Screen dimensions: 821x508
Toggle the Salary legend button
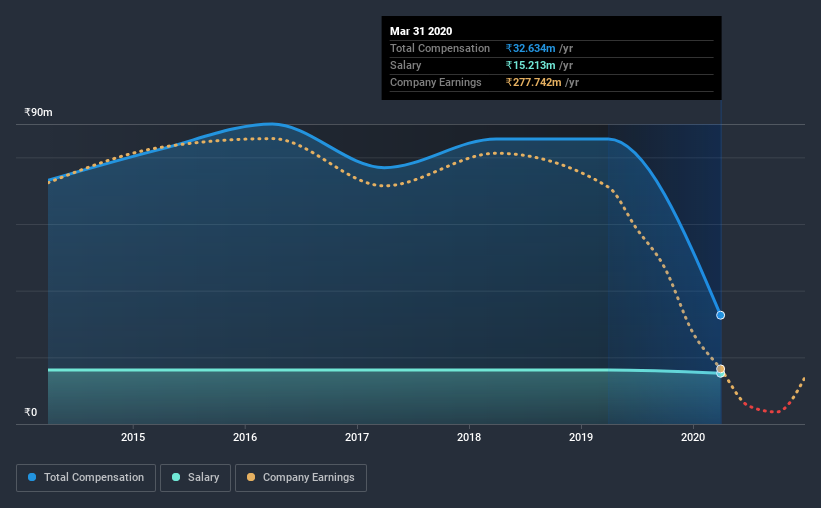pos(195,478)
